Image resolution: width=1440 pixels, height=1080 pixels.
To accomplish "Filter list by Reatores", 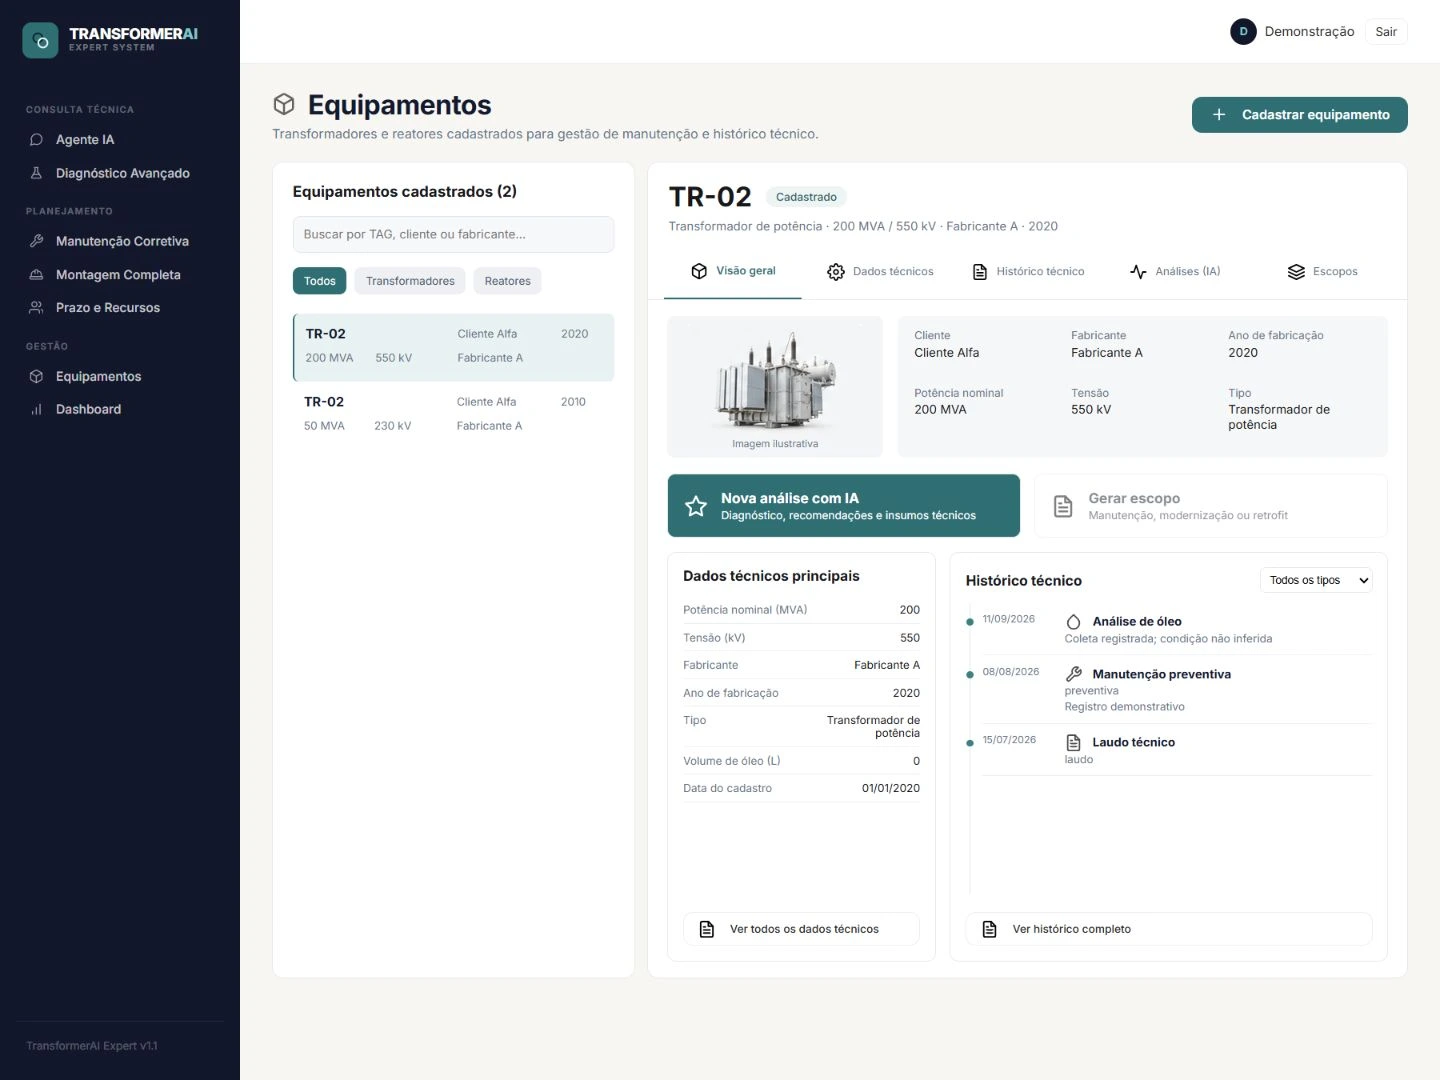I will [x=508, y=281].
